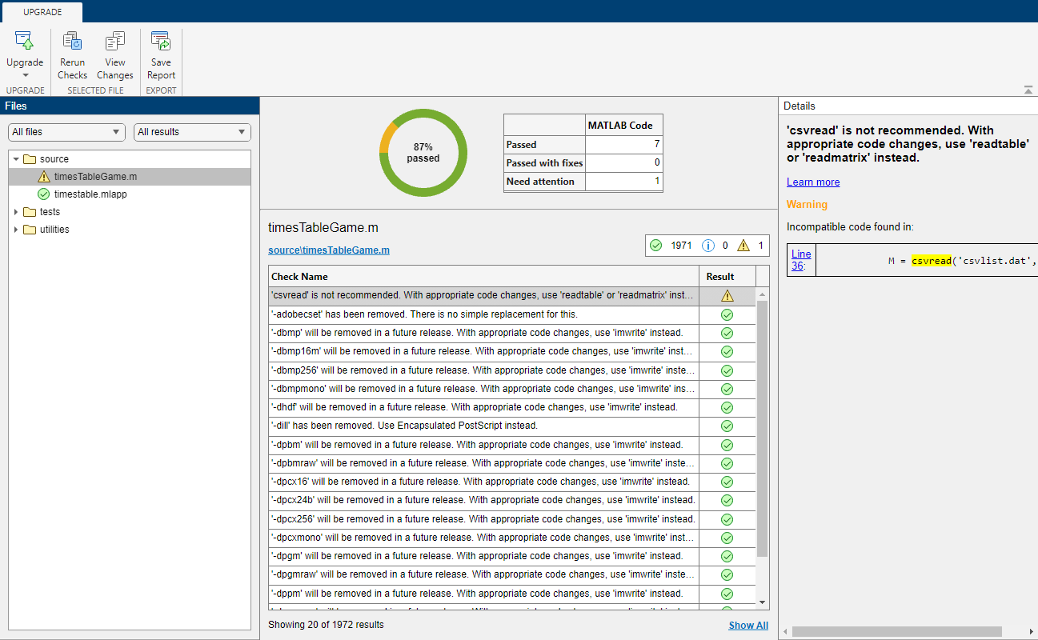Collapse the source folder
The image size is (1038, 640).
point(17,157)
